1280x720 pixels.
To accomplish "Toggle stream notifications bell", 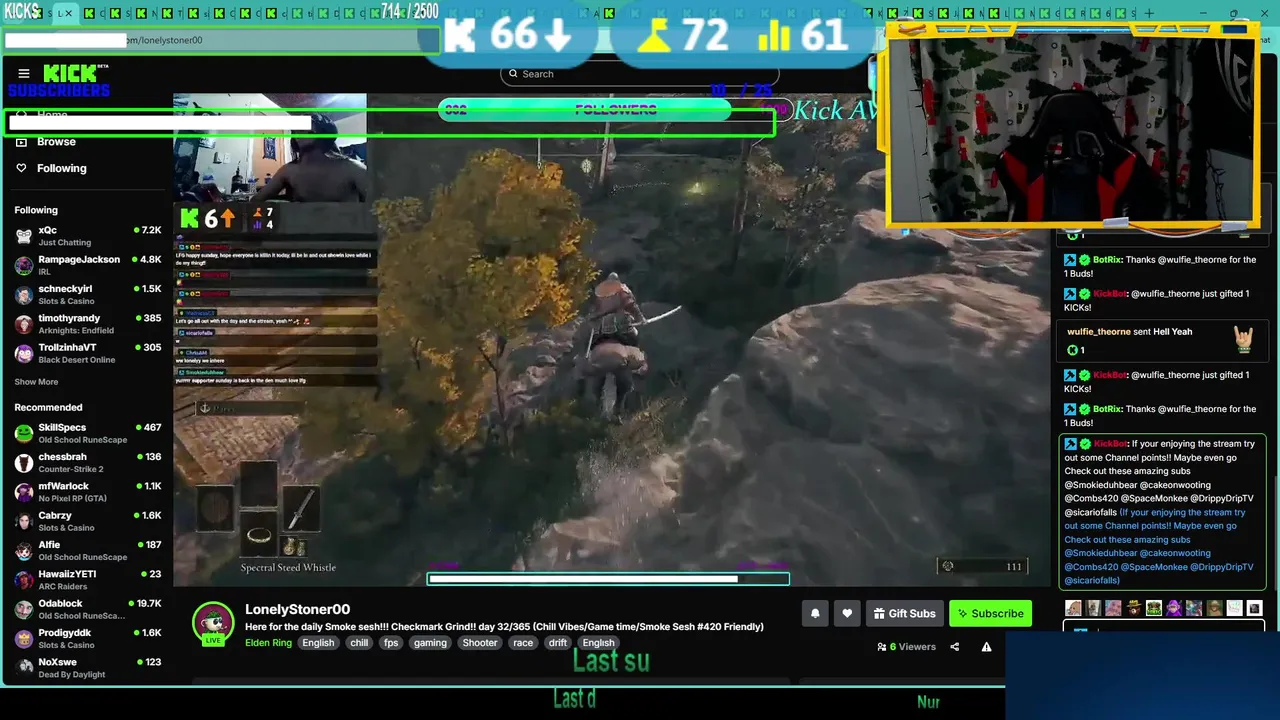I will (815, 613).
